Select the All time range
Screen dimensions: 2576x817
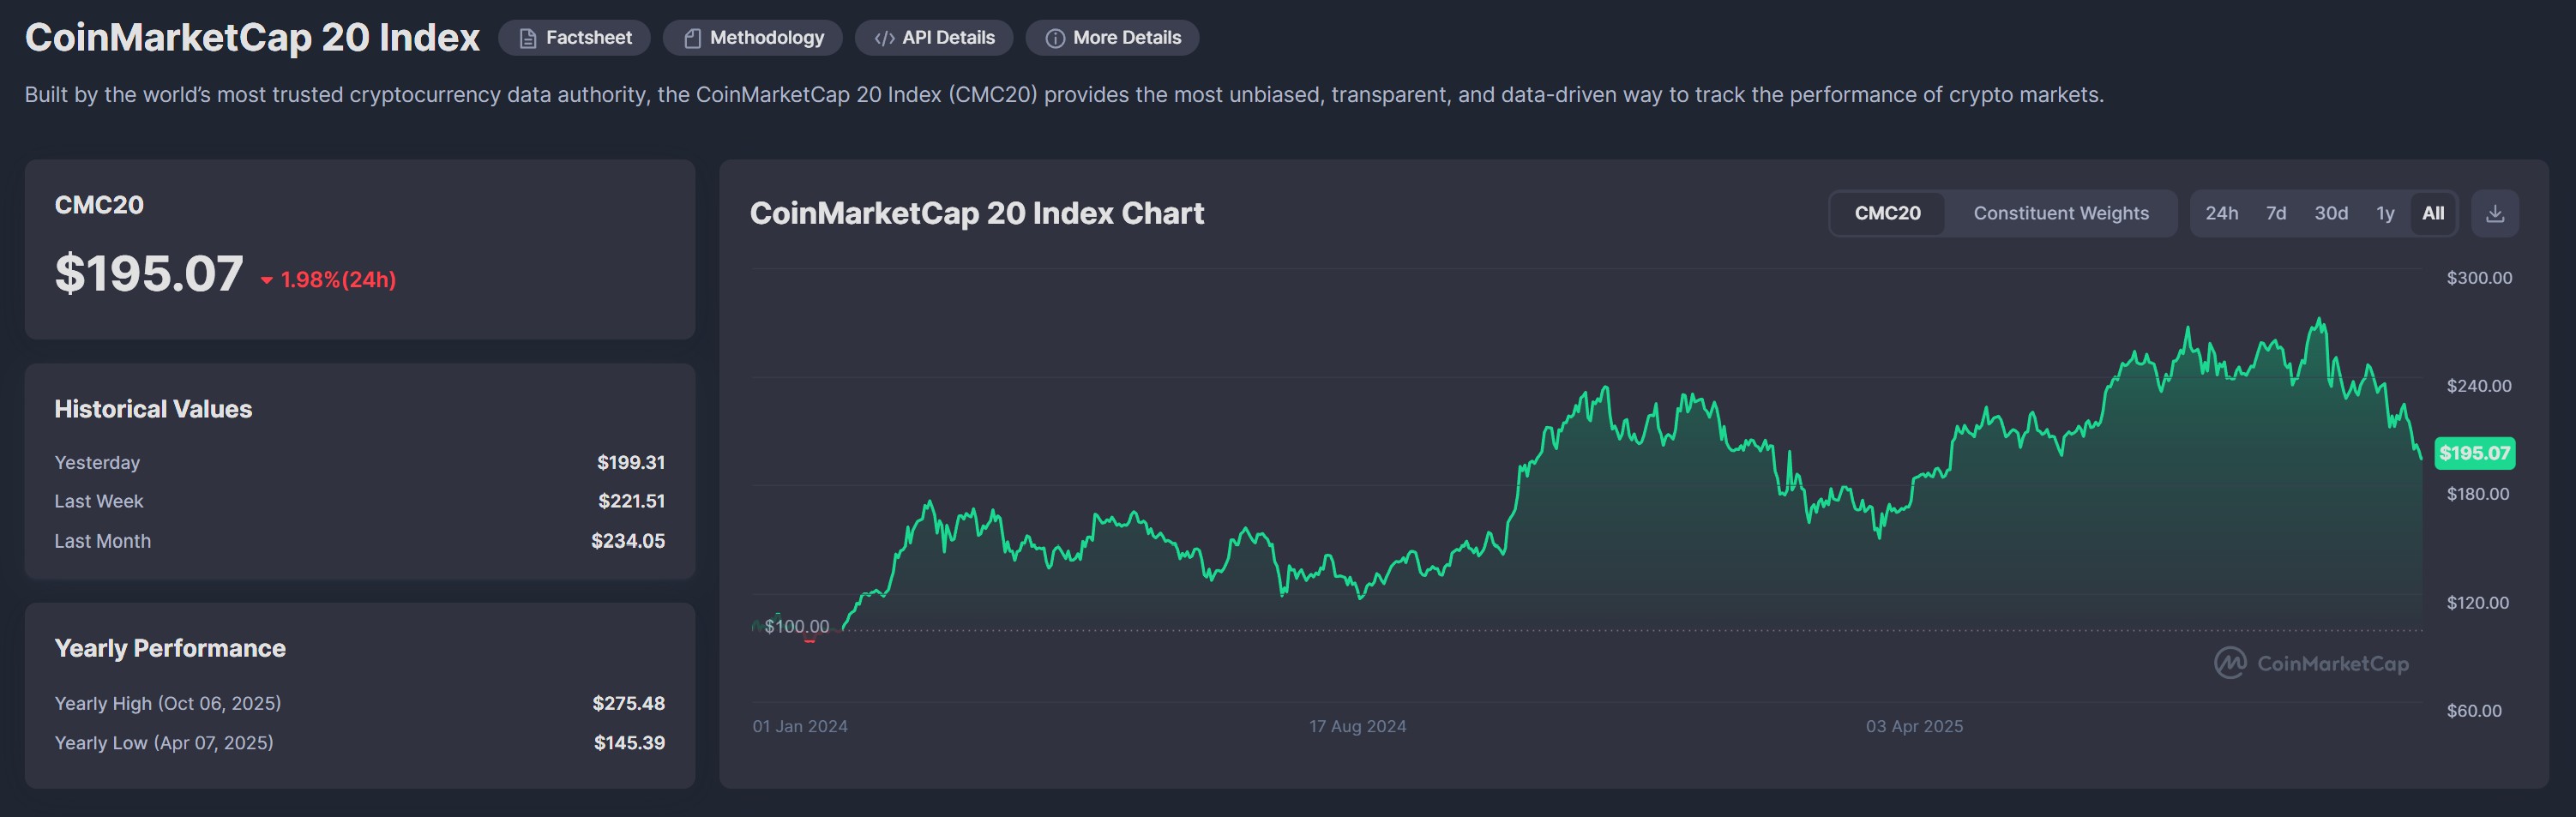pos(2432,214)
